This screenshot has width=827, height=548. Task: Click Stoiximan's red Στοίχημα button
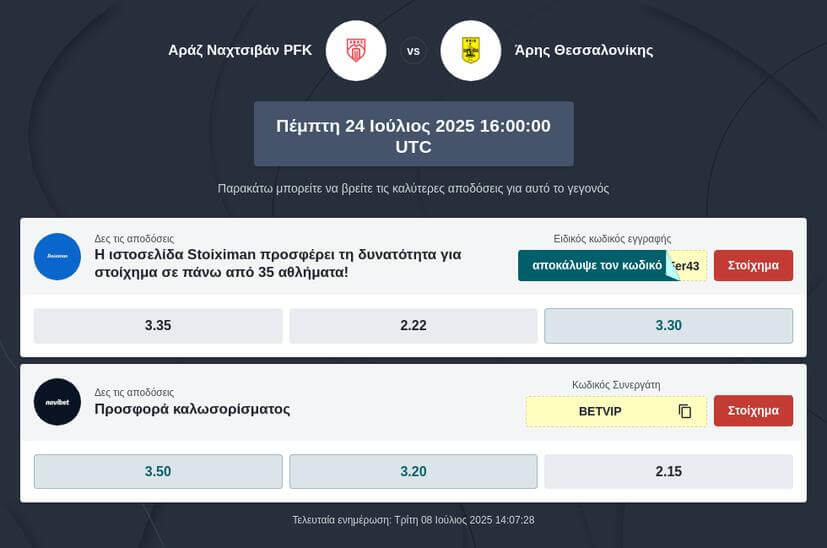coord(753,265)
